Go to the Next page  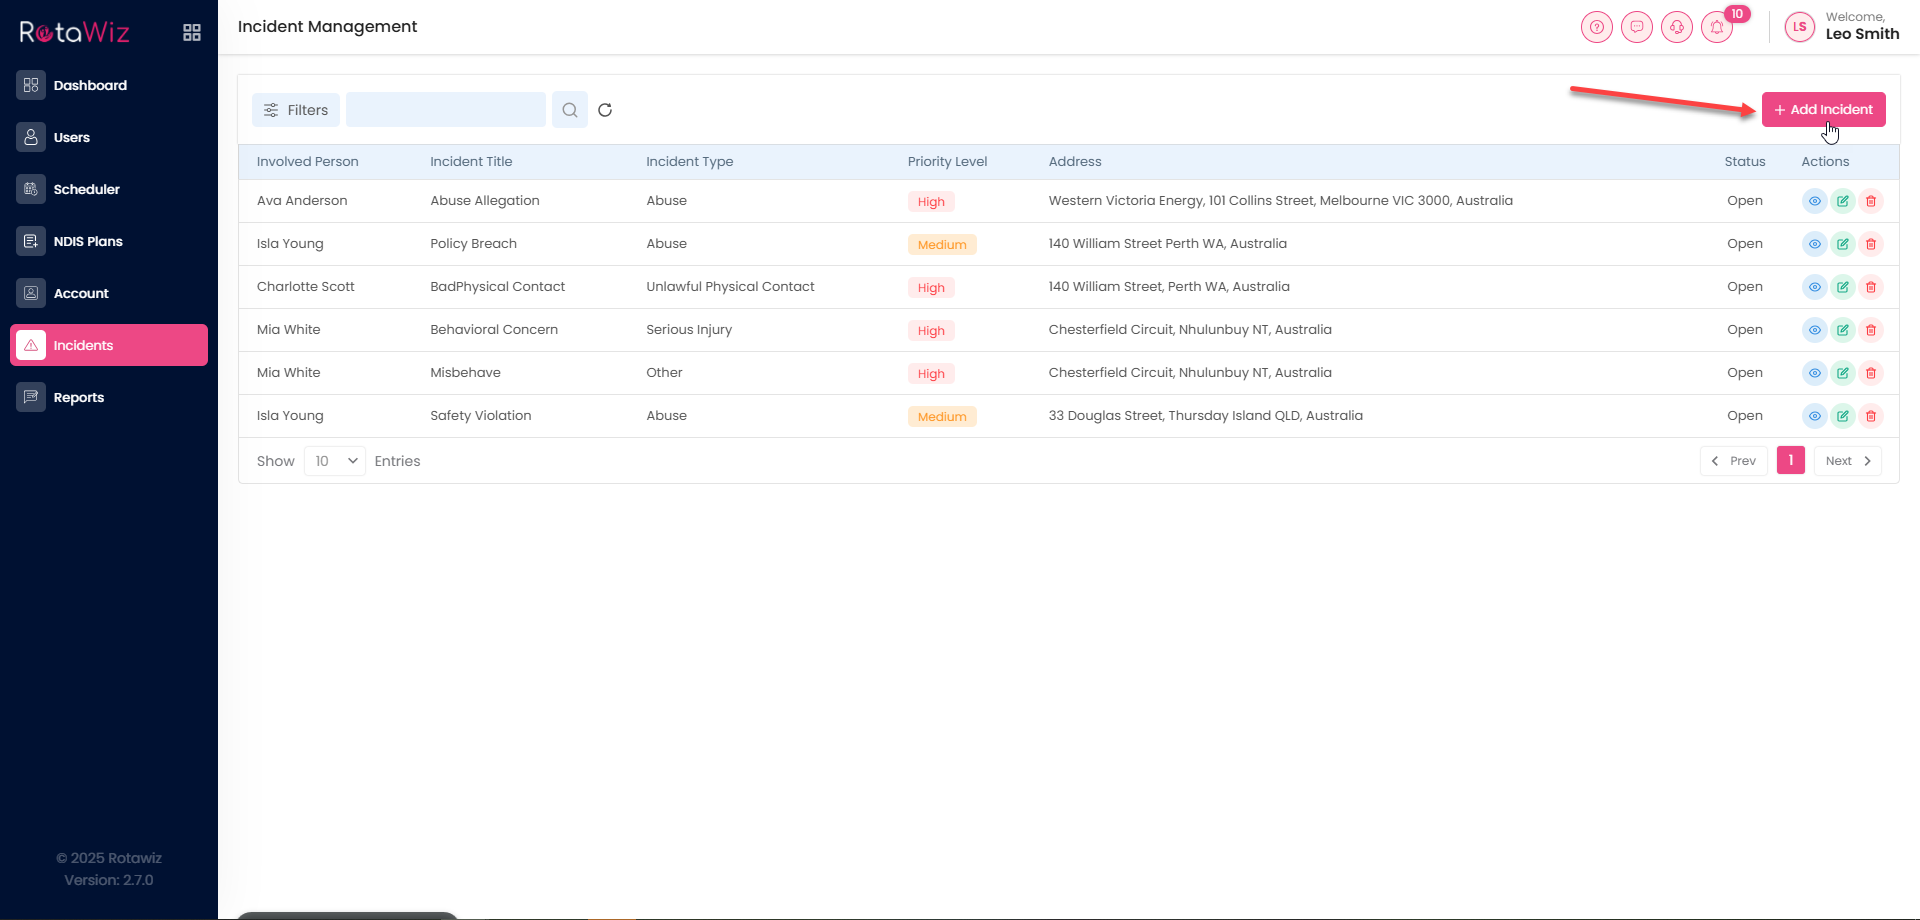(1847, 461)
